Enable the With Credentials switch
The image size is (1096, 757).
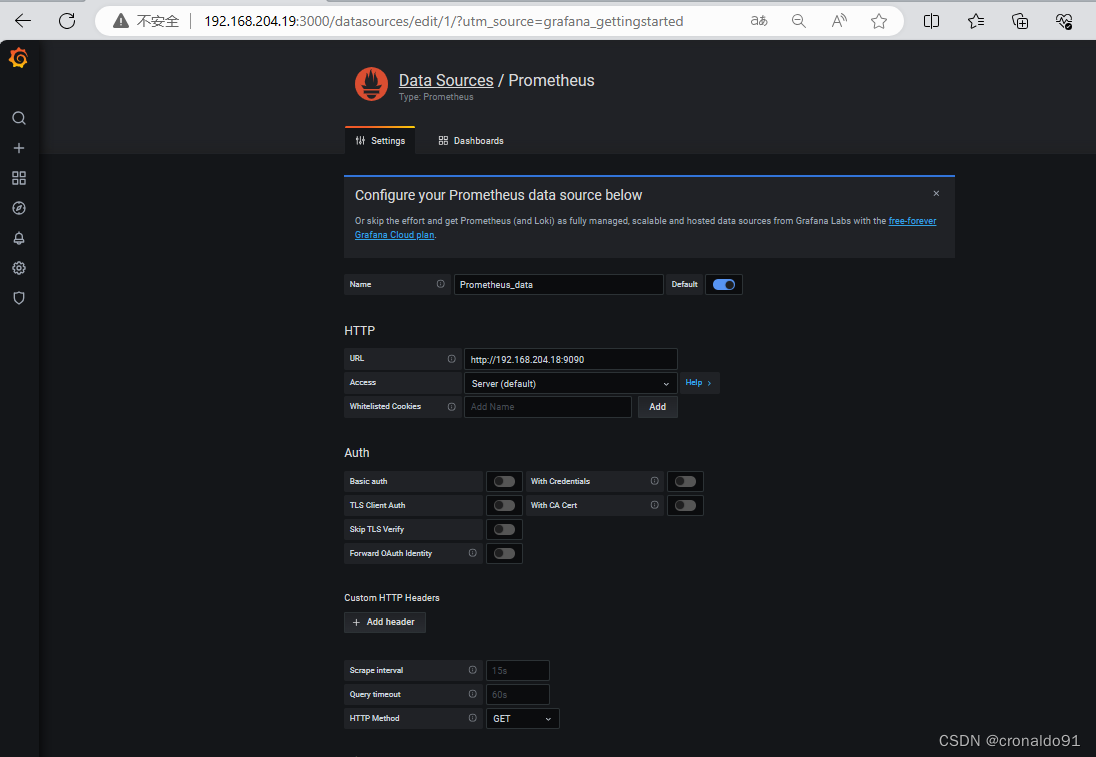coord(685,482)
